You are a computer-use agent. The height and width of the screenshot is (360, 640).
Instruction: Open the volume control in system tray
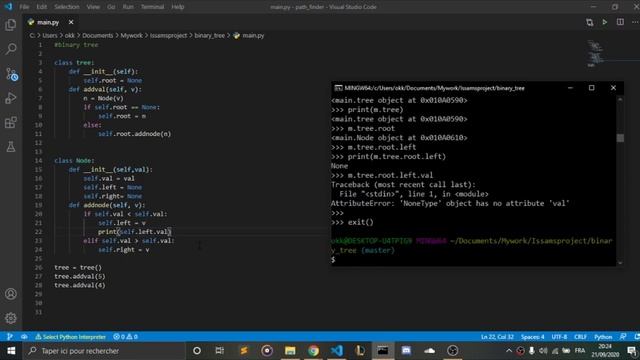click(543, 351)
